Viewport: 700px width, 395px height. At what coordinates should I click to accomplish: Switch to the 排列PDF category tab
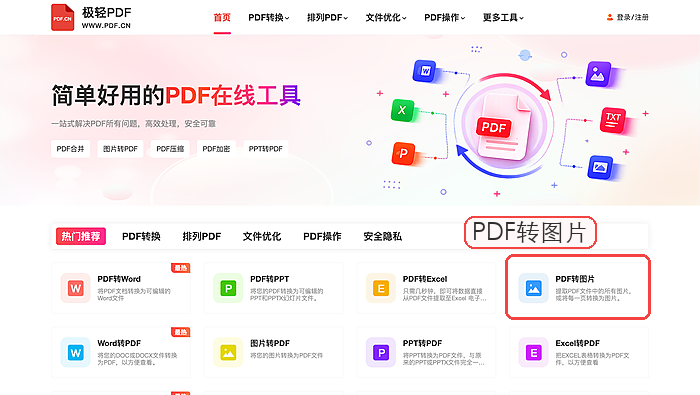201,236
